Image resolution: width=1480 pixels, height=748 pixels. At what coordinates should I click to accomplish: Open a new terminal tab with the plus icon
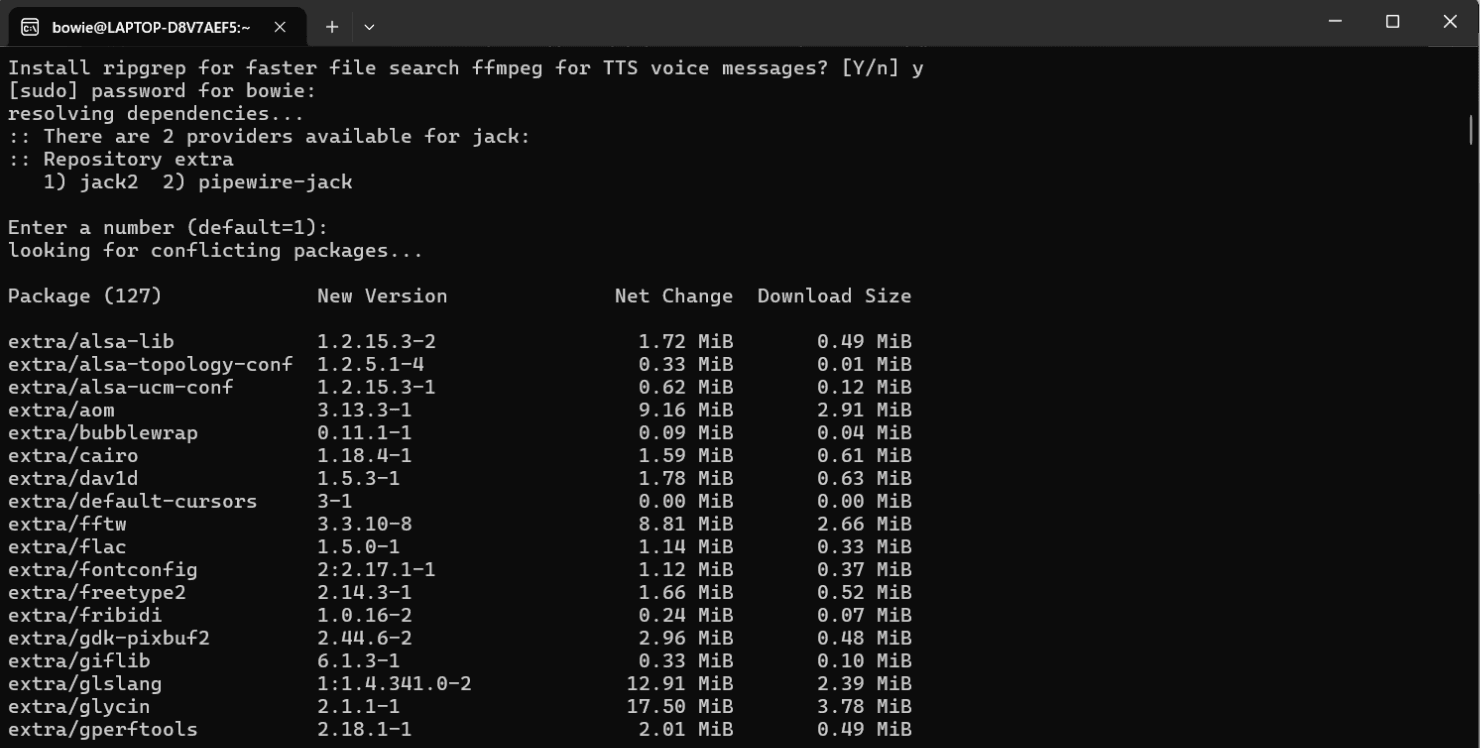click(x=331, y=27)
